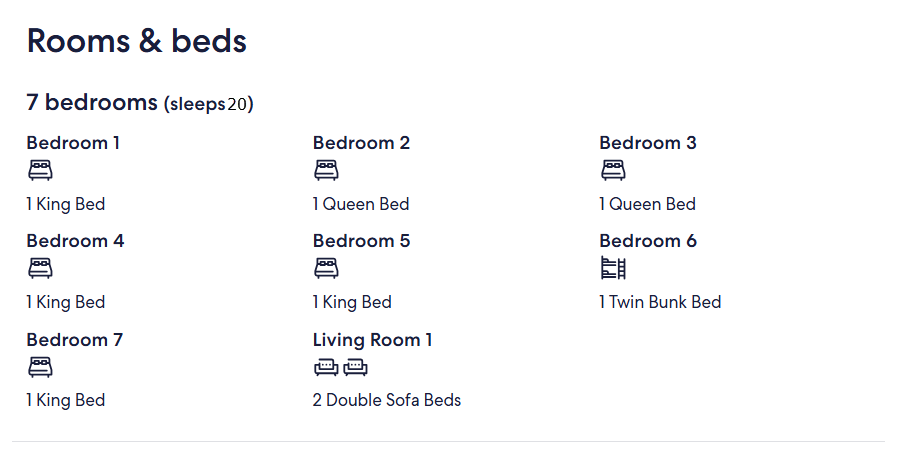Click the 7 bedrooms subheading
The height and width of the screenshot is (456, 920).
(x=92, y=103)
